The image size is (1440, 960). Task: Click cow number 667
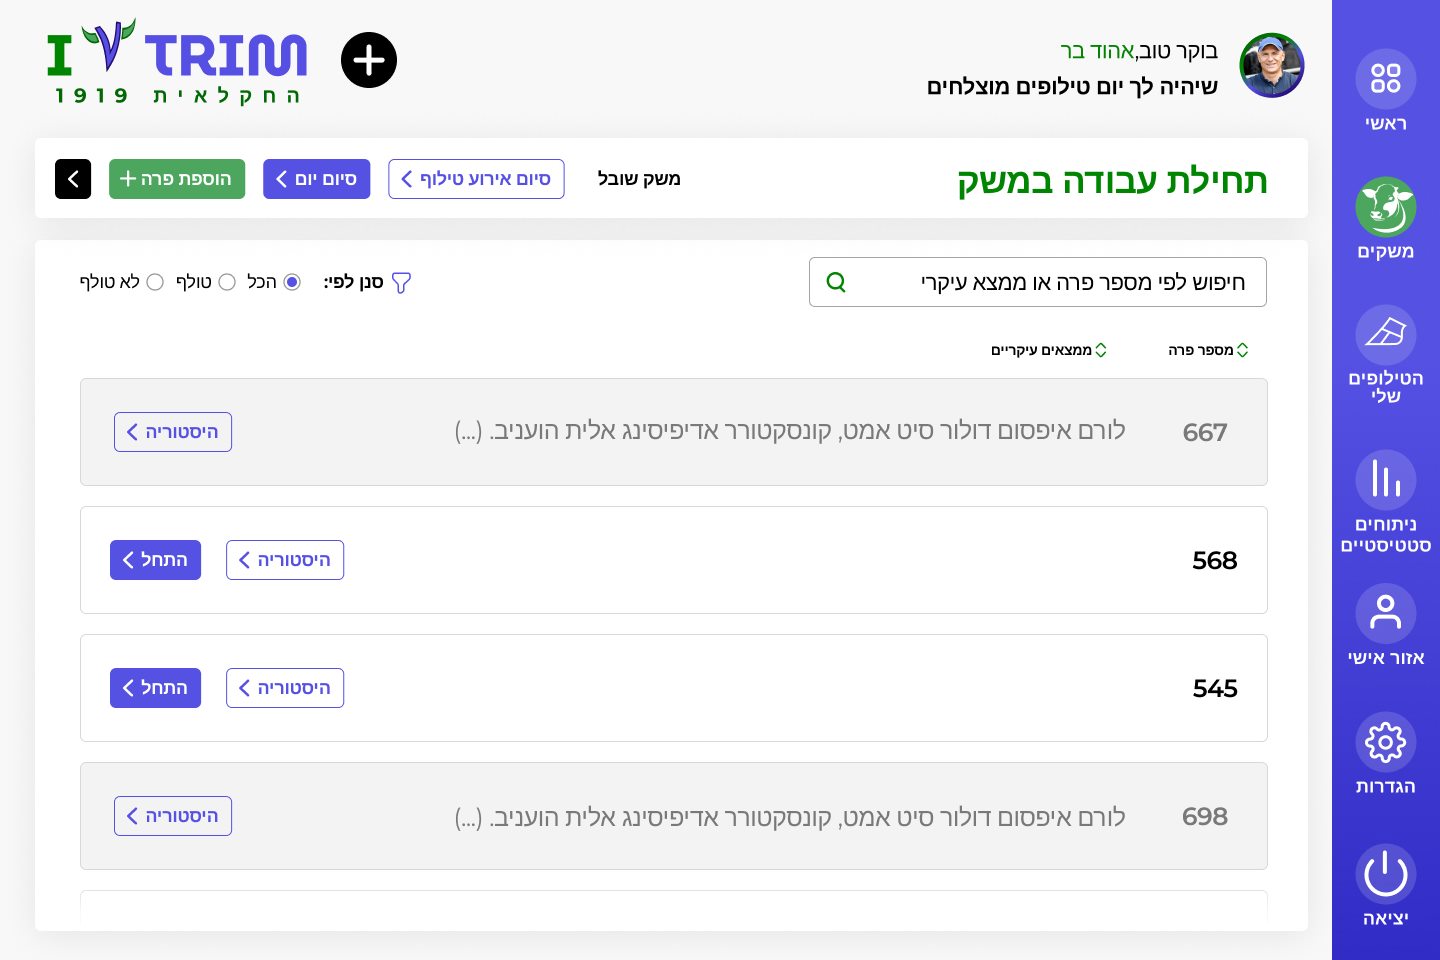[x=1205, y=433]
